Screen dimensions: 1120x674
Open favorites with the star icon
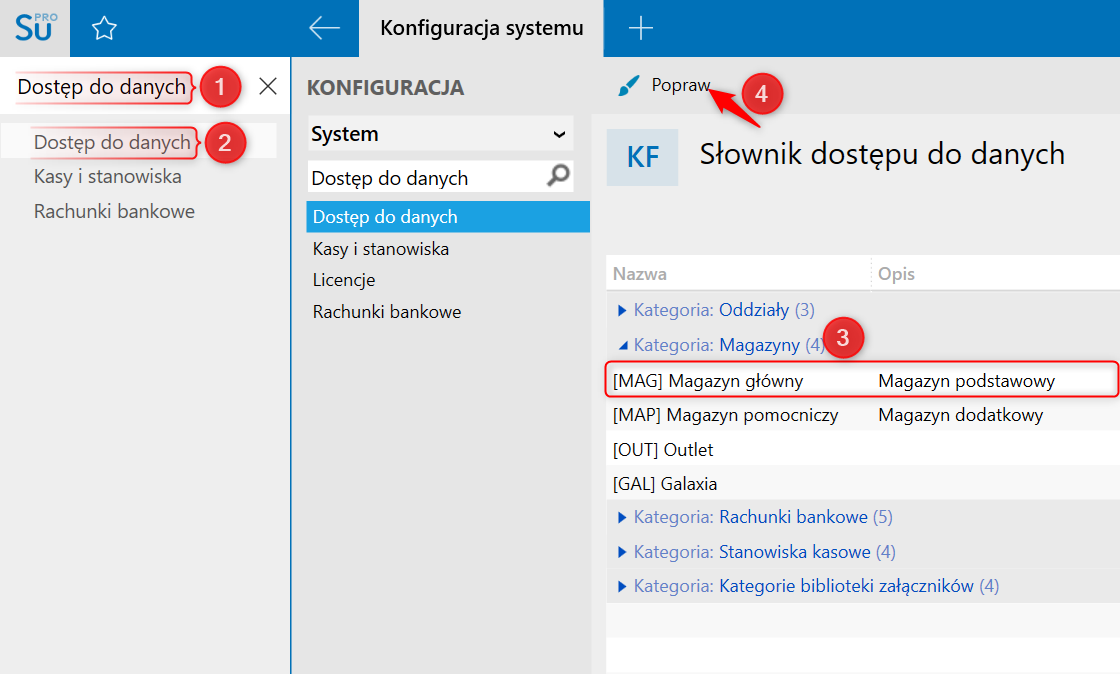104,29
